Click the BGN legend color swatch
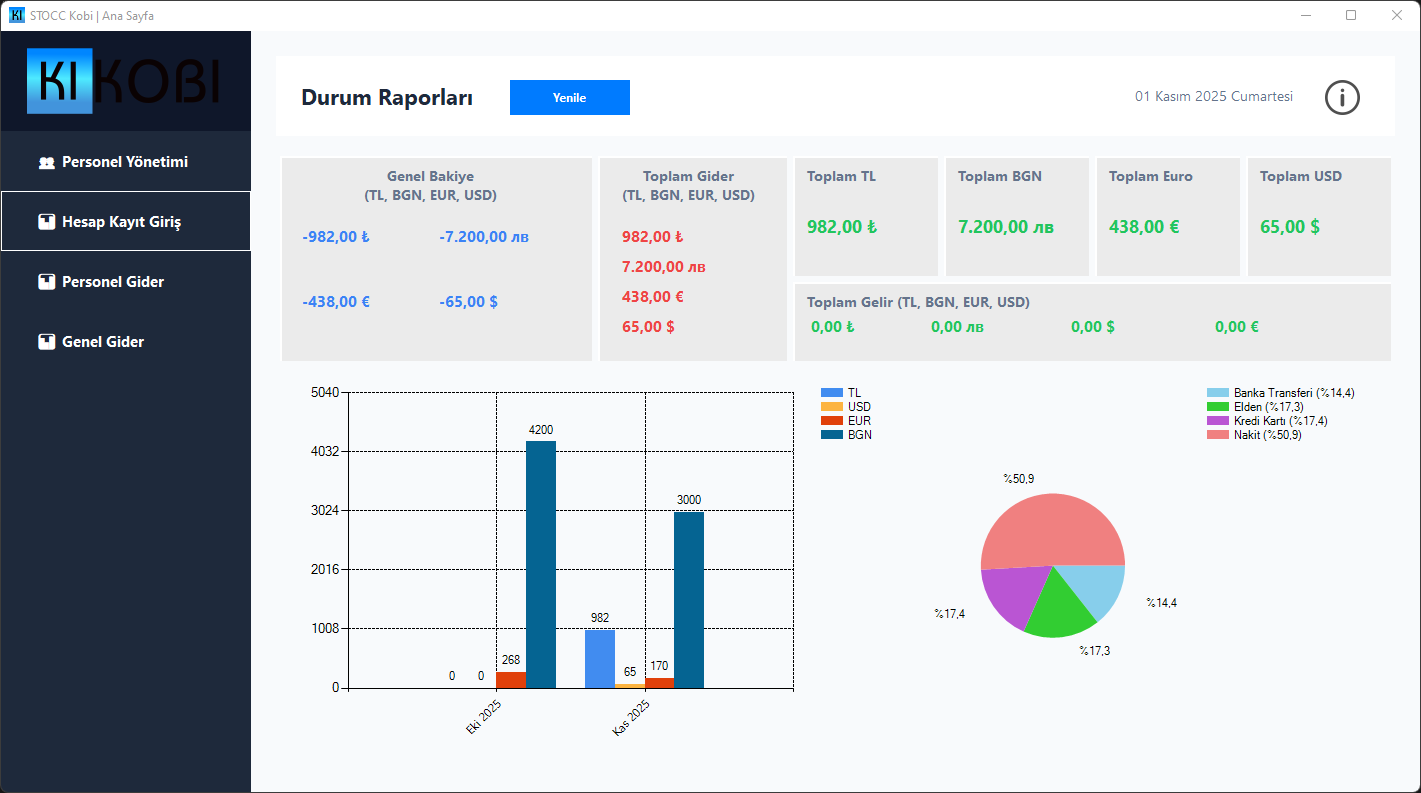The height and width of the screenshot is (793, 1421). [831, 435]
